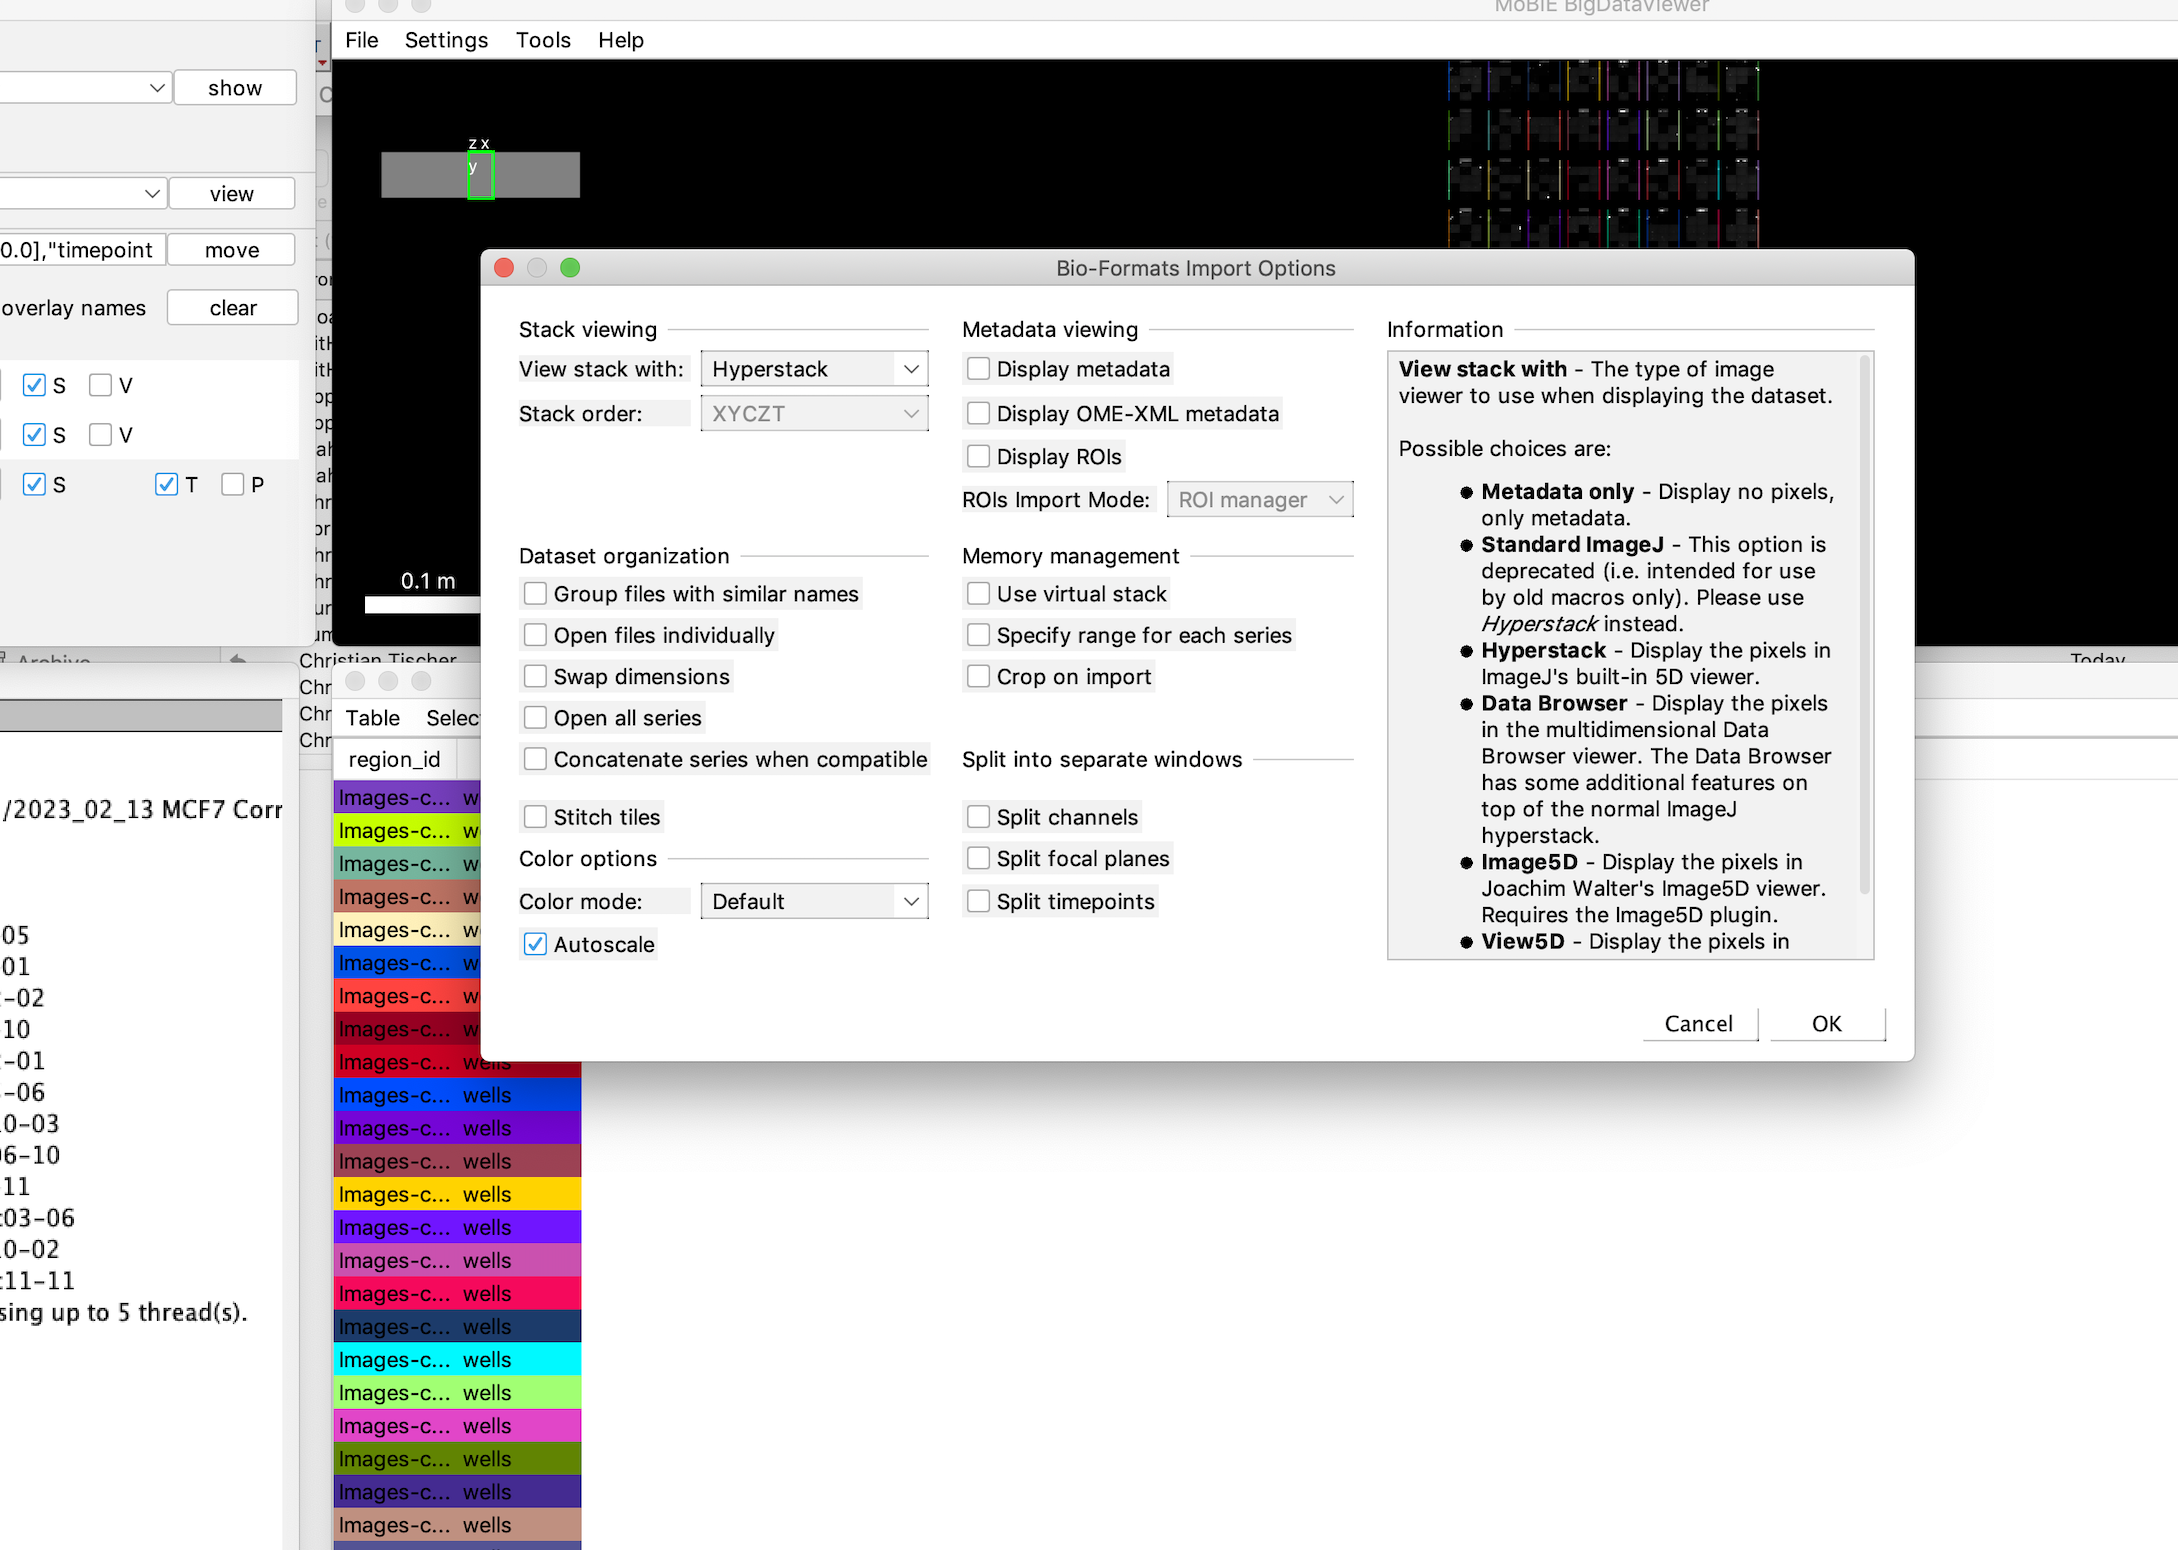Toggle the V visibility checkbox beside first source
Viewport: 2178px width, 1550px height.
click(x=101, y=384)
